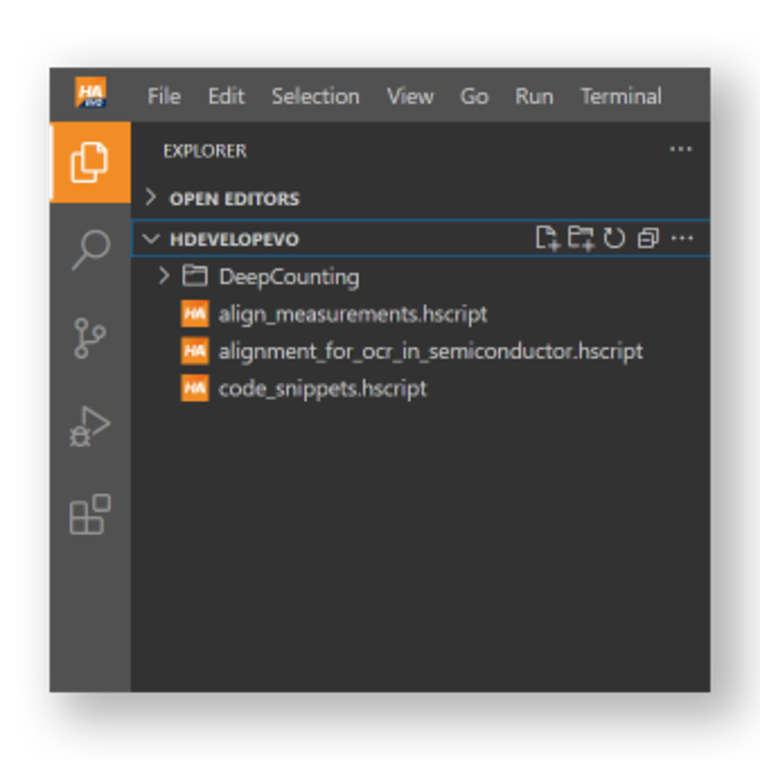Click the New Folder icon in HDEVELOPEVO header
The image size is (760, 760).
(x=581, y=238)
